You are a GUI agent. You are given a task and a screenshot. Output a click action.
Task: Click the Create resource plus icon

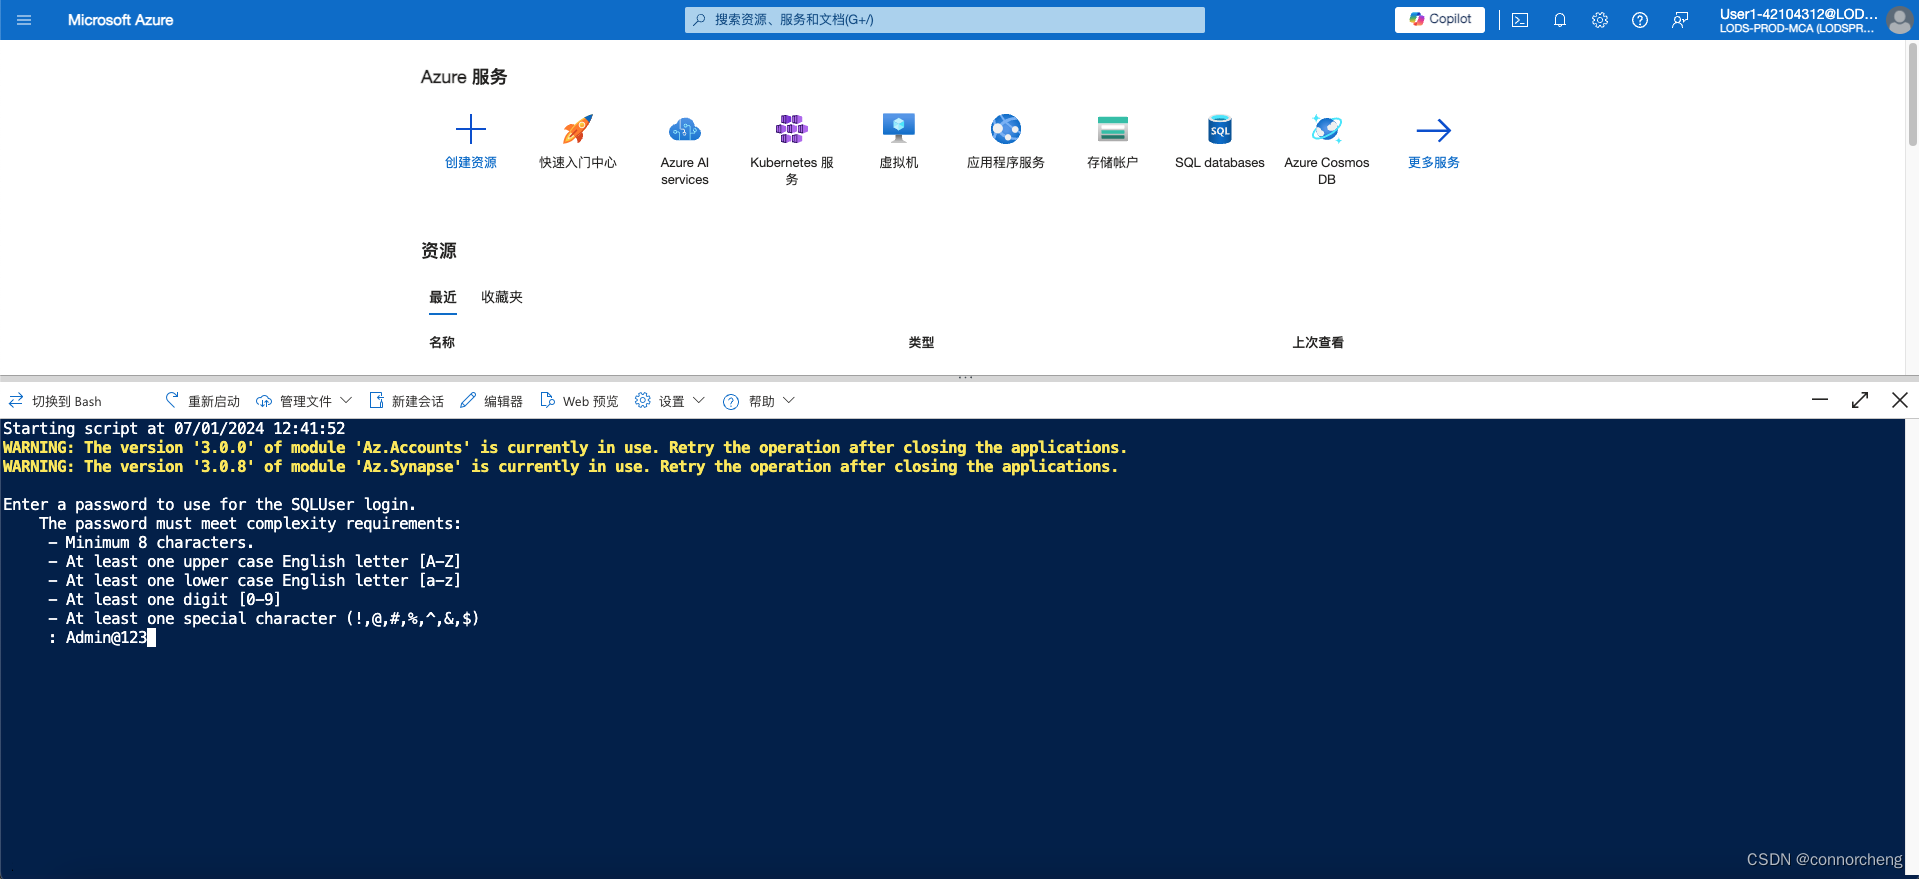(471, 129)
